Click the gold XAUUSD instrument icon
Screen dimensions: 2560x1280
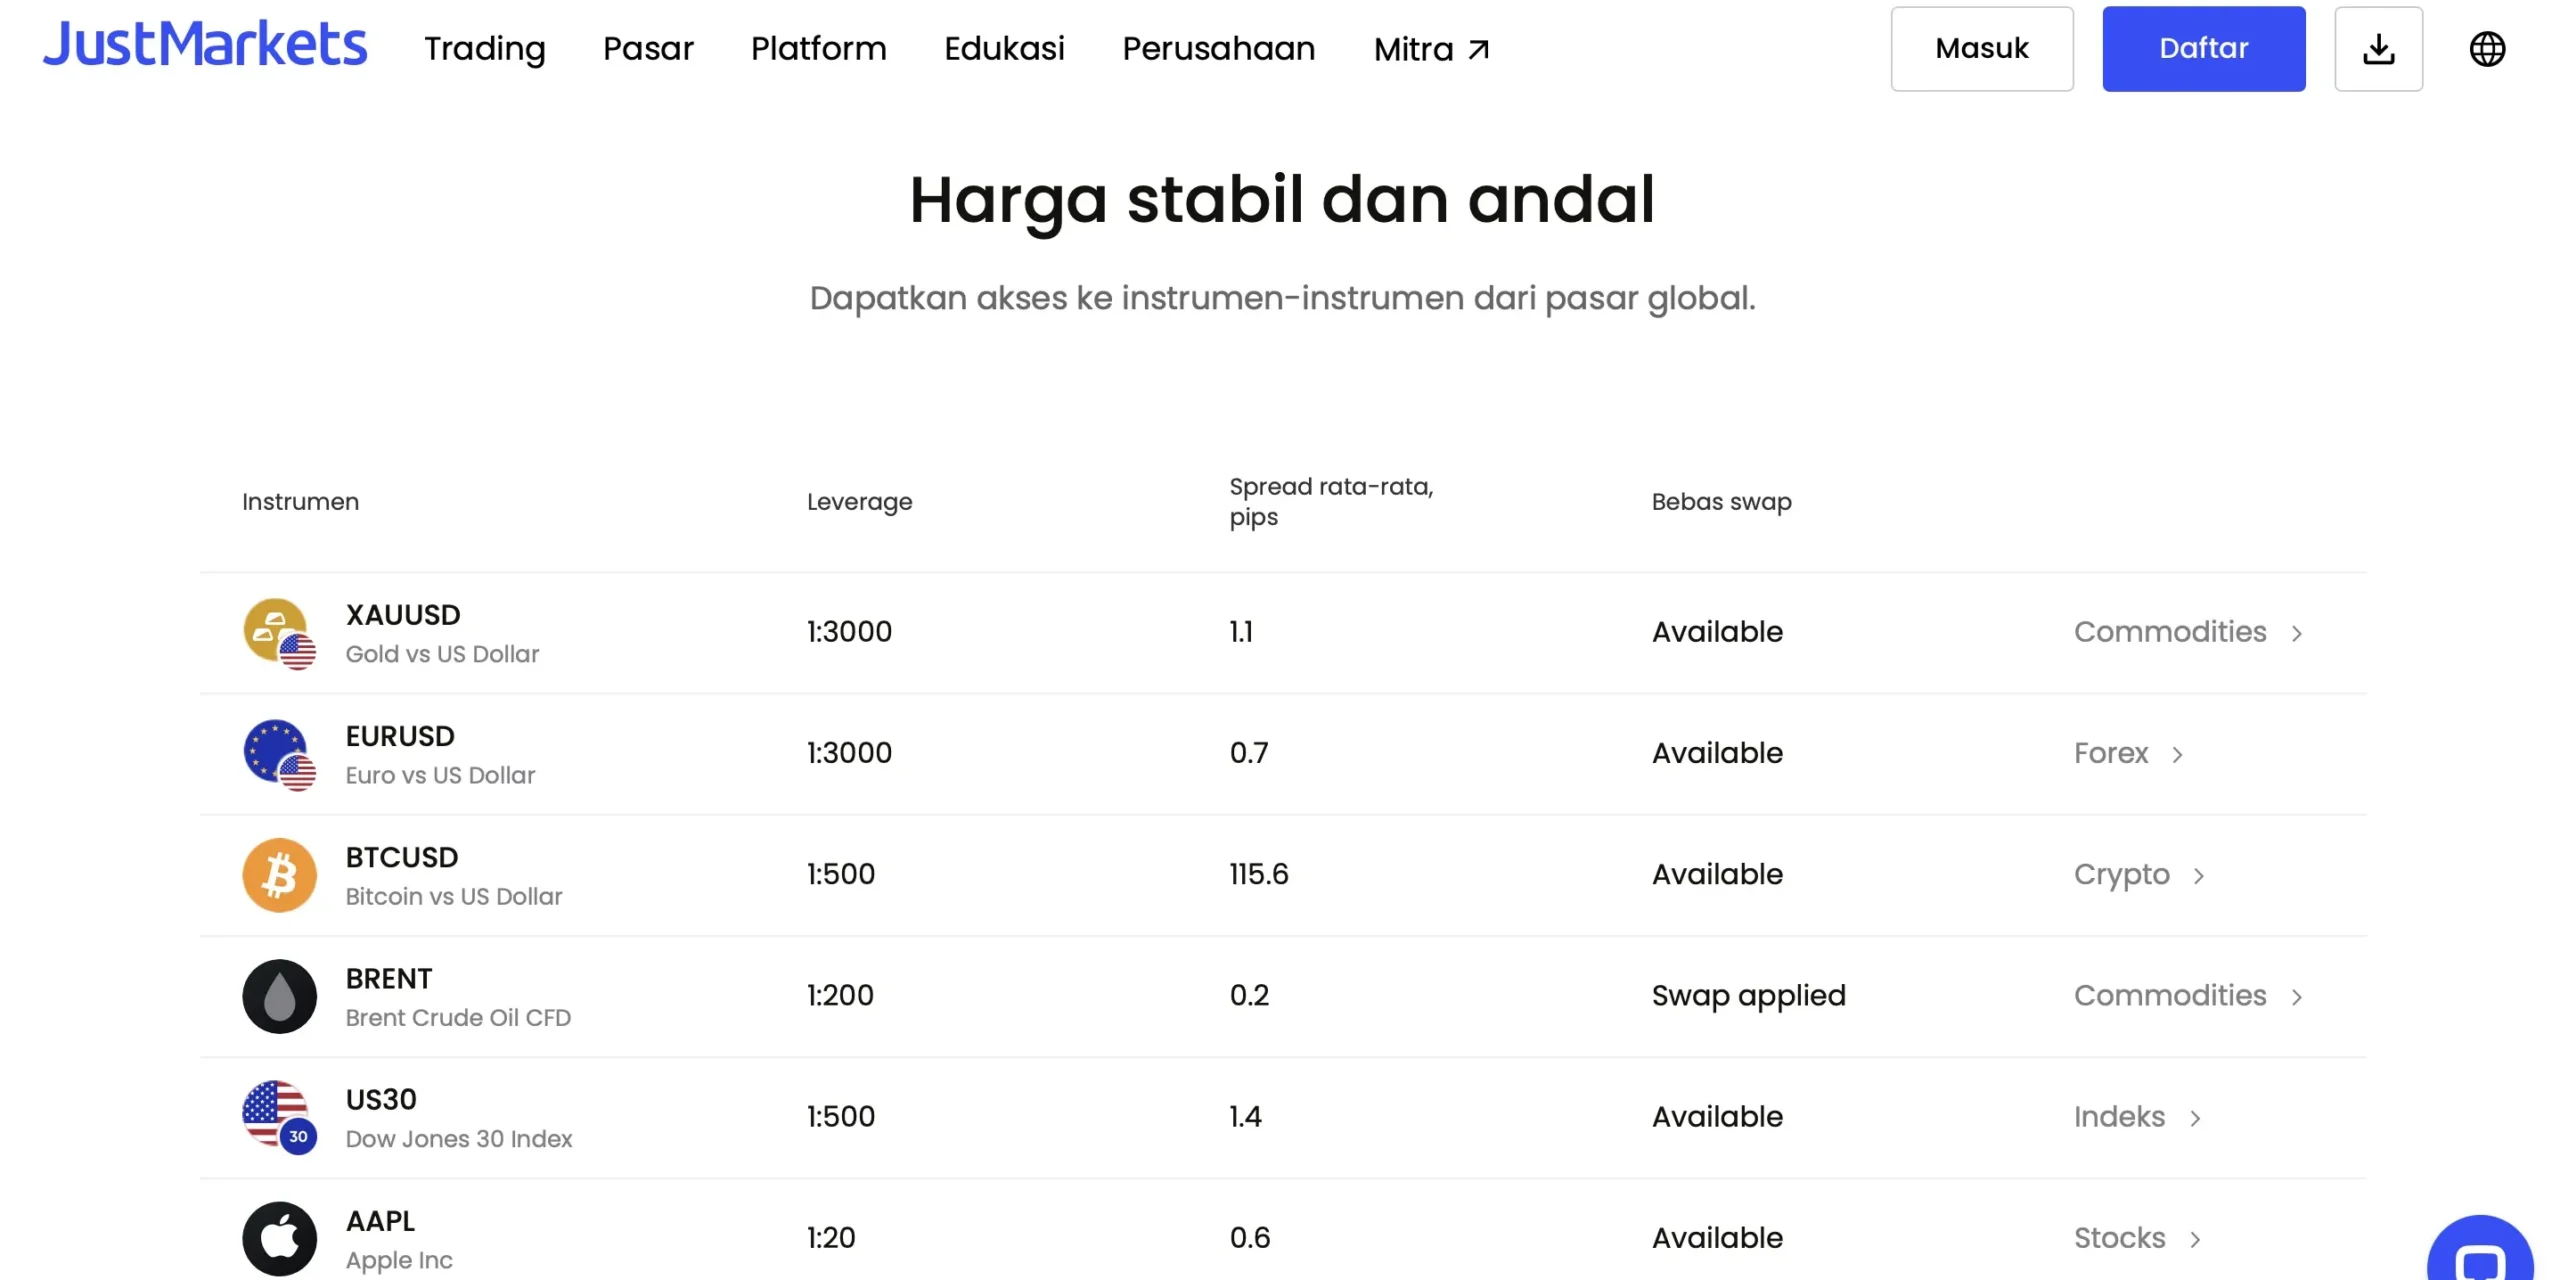coord(278,631)
